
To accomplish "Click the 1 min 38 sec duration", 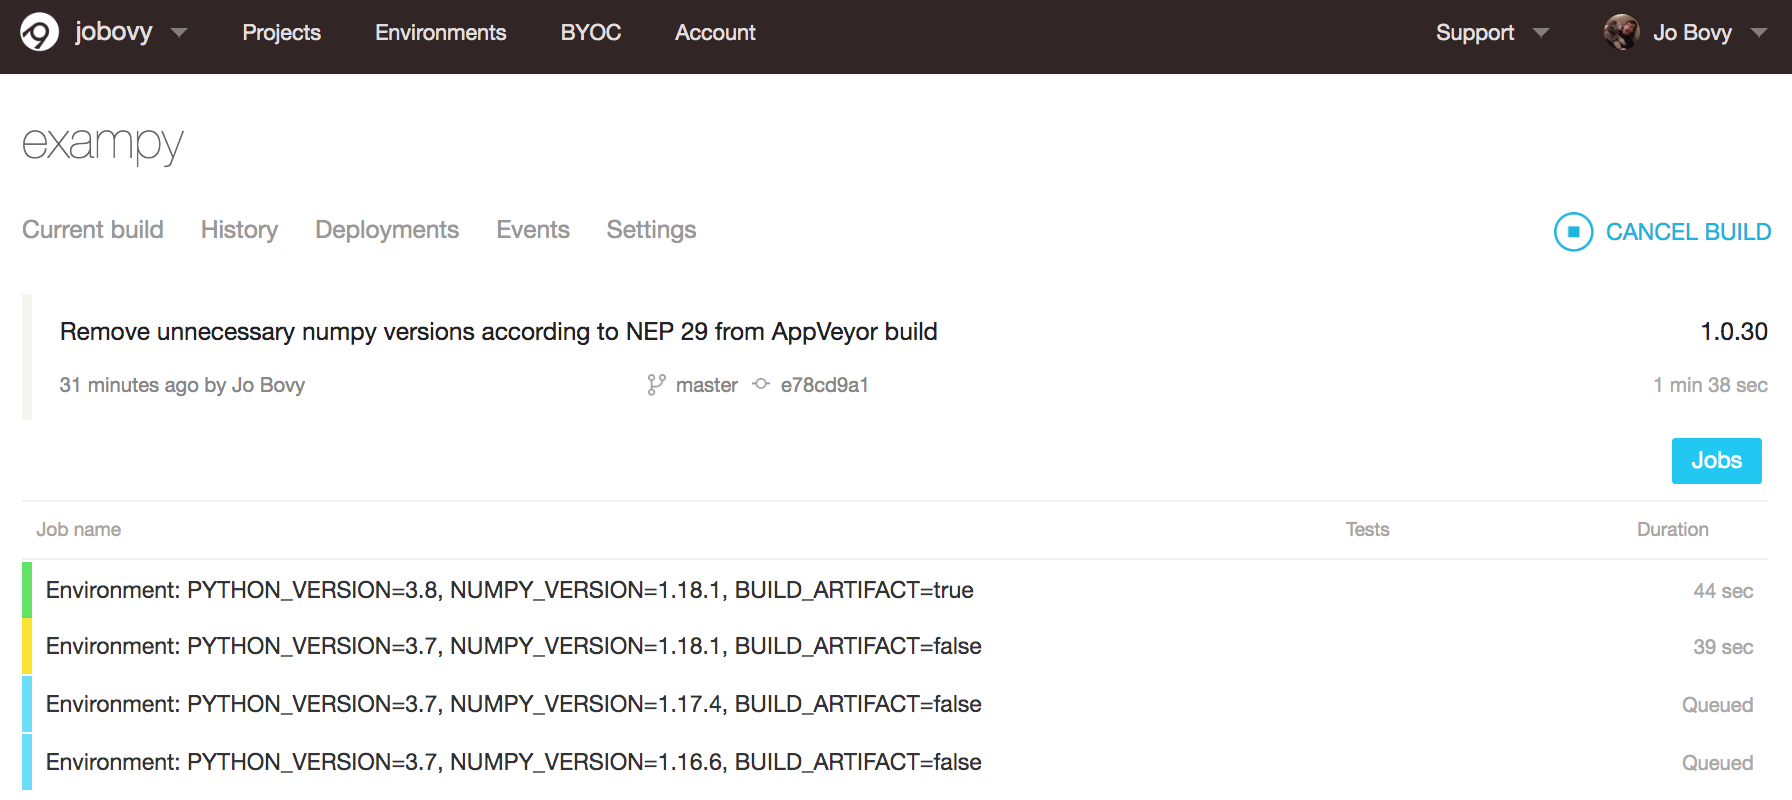I will tap(1710, 385).
